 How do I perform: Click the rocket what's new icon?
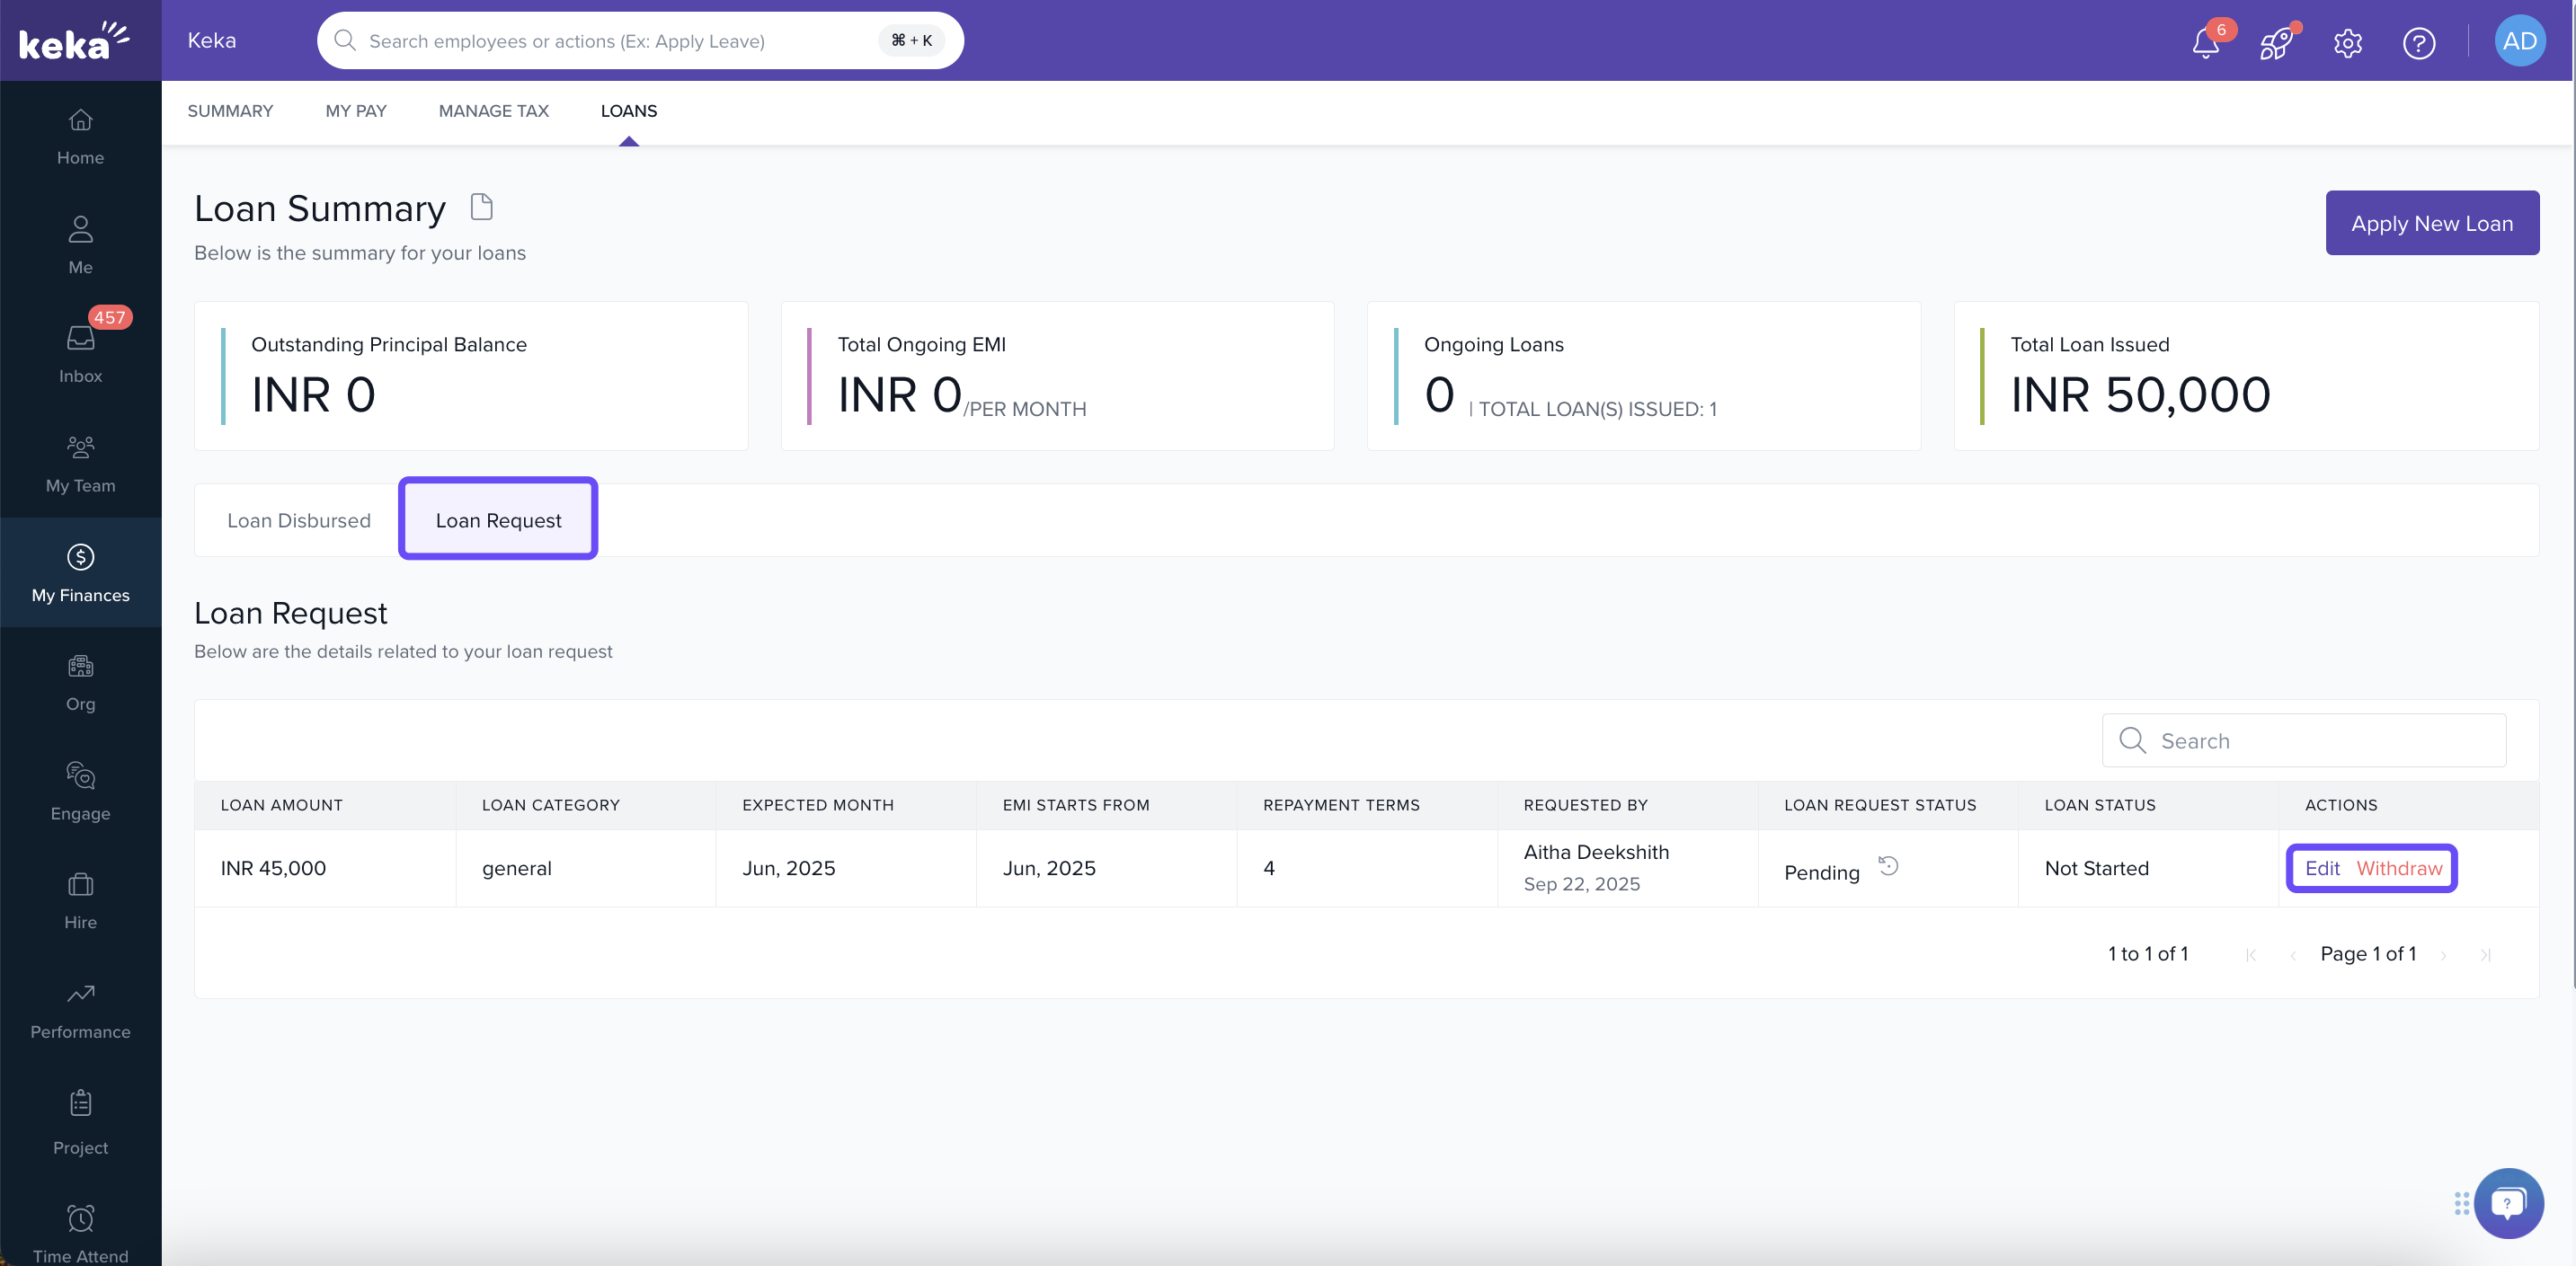coord(2275,43)
